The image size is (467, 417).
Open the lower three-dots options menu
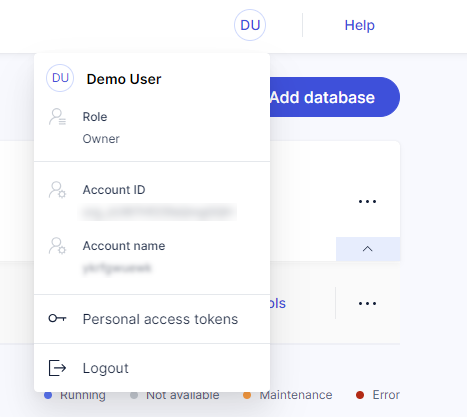tap(367, 303)
